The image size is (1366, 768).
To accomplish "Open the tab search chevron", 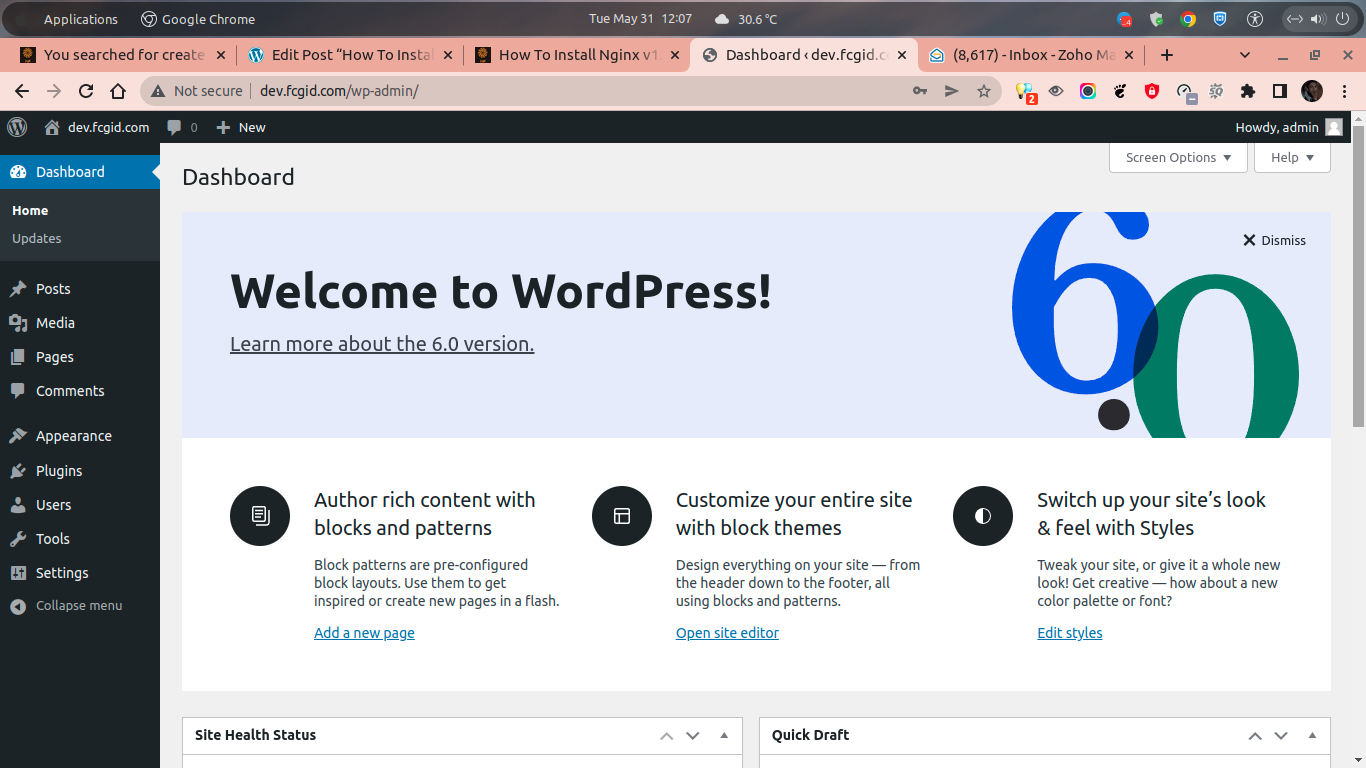I will pyautogui.click(x=1245, y=55).
